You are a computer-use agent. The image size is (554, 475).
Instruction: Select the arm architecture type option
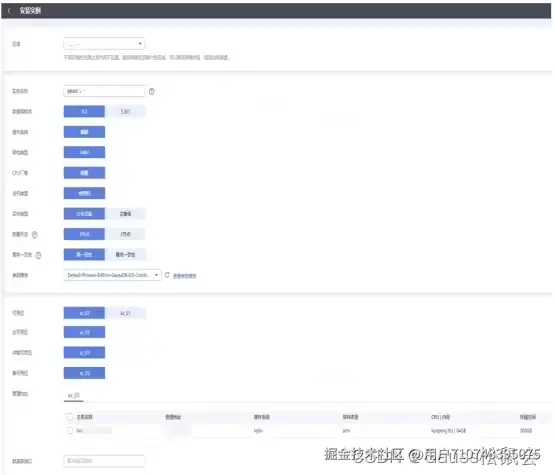tap(84, 152)
